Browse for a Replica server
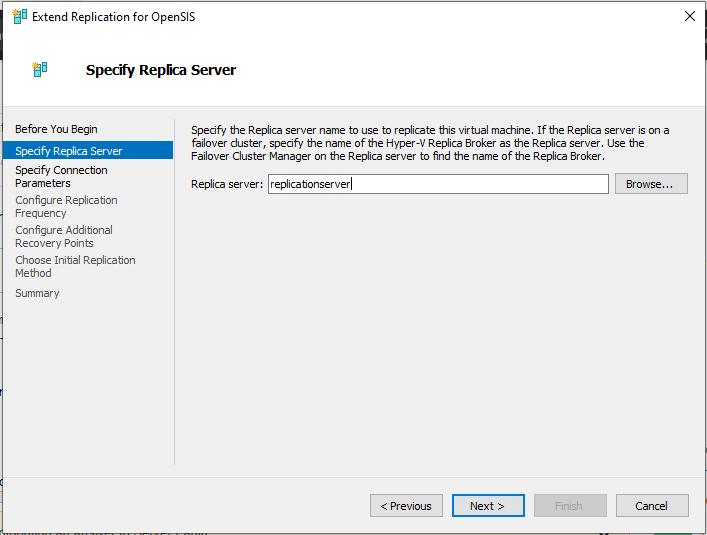 point(651,184)
